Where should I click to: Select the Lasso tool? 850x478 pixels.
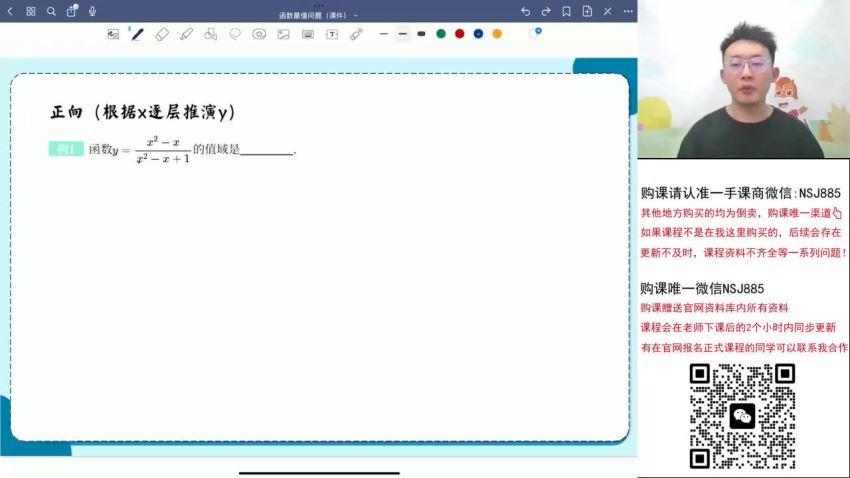[x=235, y=34]
